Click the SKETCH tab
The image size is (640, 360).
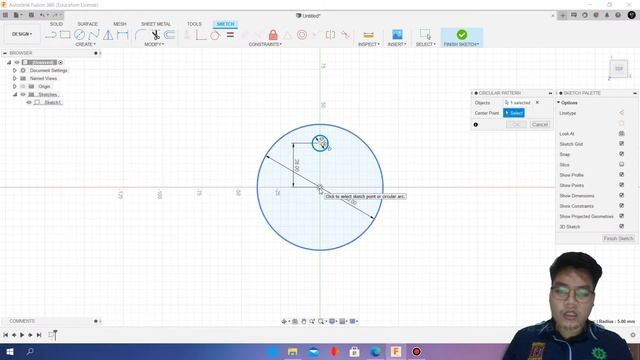[225, 24]
